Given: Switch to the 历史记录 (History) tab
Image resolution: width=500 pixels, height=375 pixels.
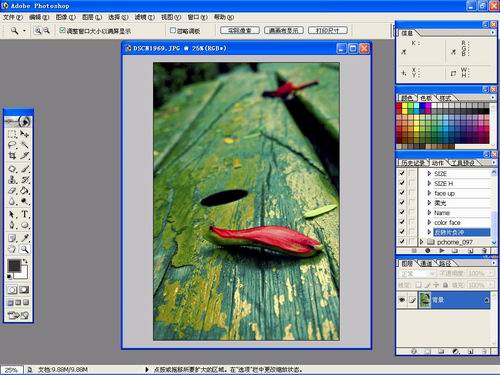Looking at the screenshot, I should [413, 163].
